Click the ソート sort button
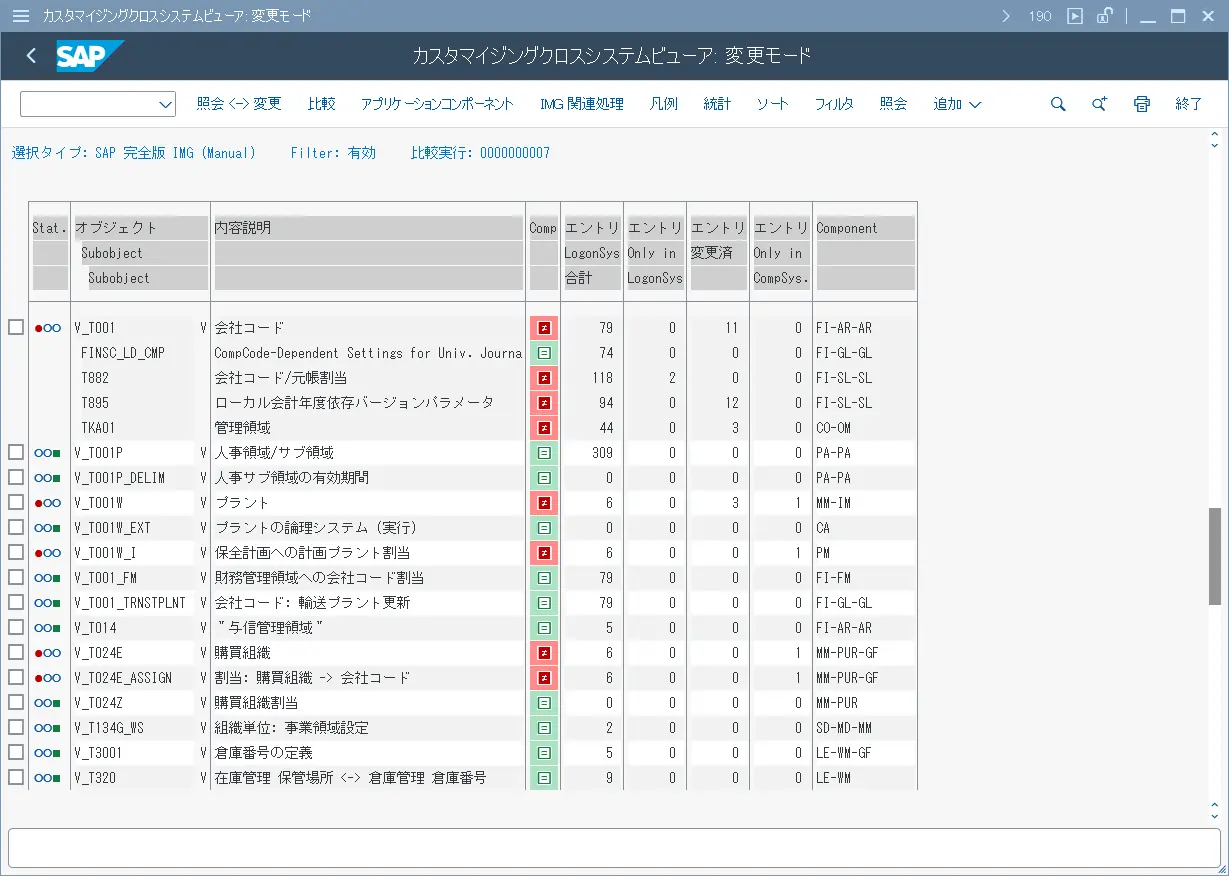The image size is (1229, 876). click(x=772, y=104)
